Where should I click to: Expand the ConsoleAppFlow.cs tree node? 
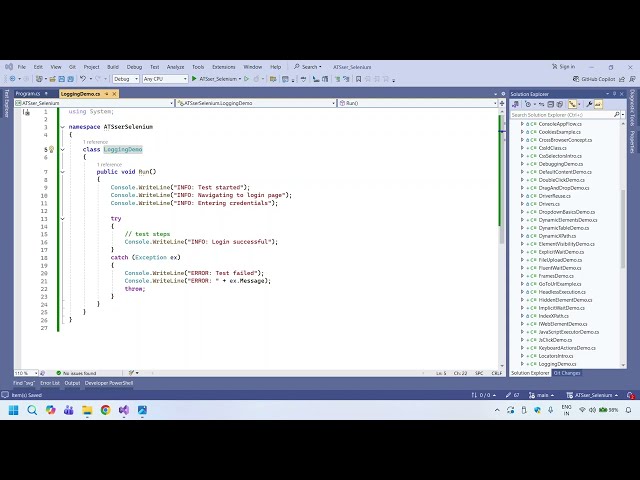[x=522, y=124]
